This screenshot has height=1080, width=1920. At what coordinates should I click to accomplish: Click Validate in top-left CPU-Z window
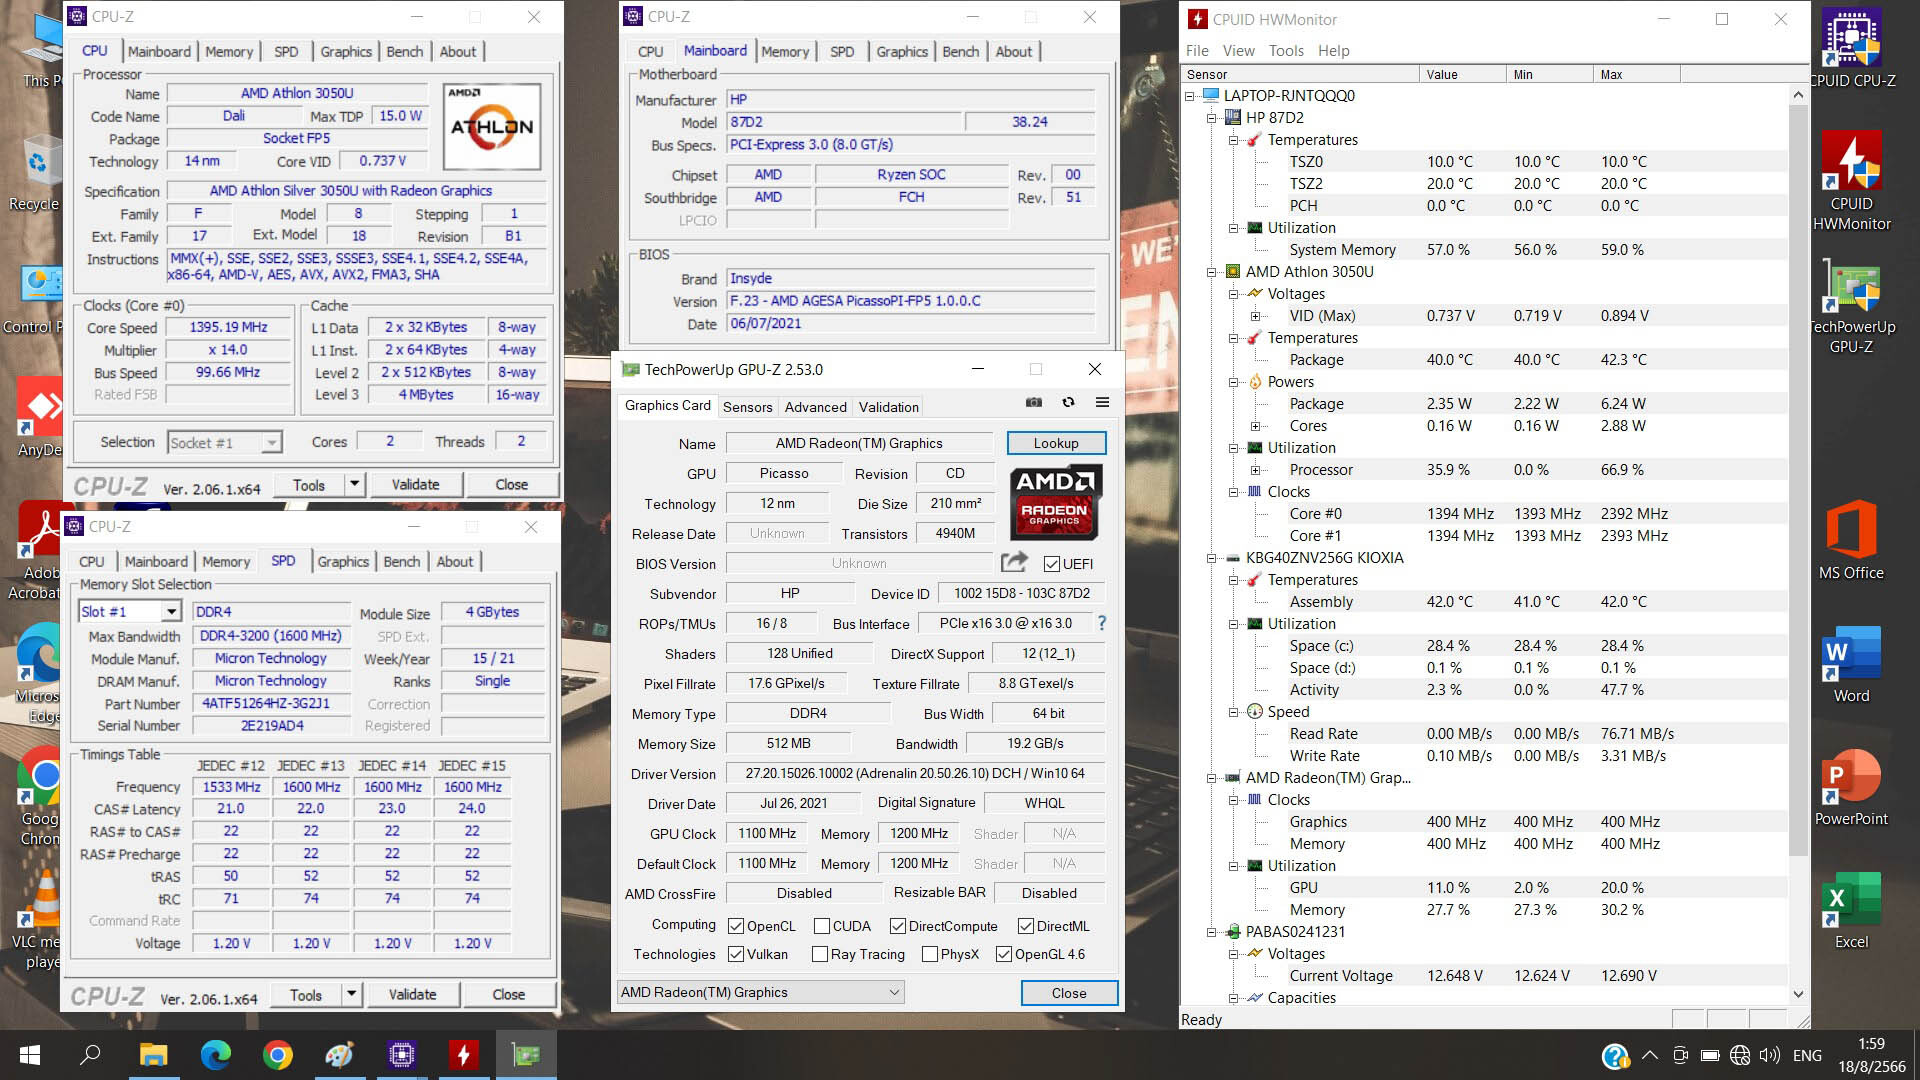coord(415,485)
